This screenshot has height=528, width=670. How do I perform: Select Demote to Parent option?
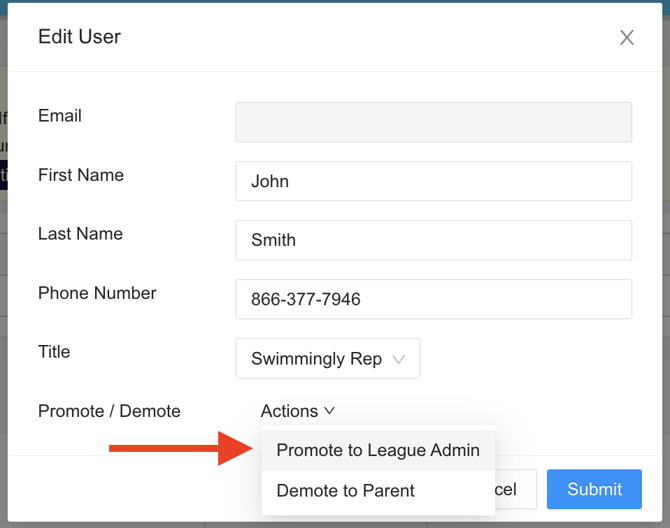[345, 491]
